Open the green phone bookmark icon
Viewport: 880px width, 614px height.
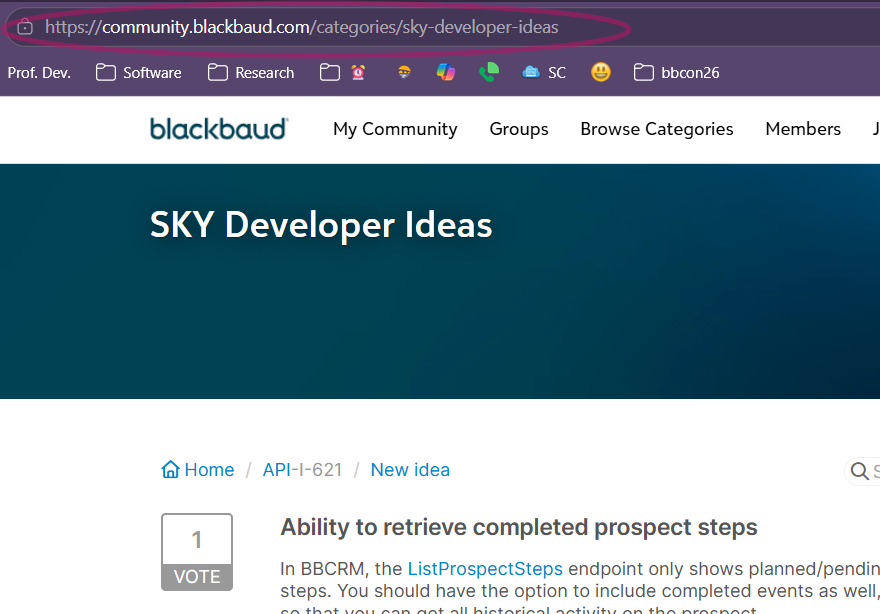coord(489,72)
